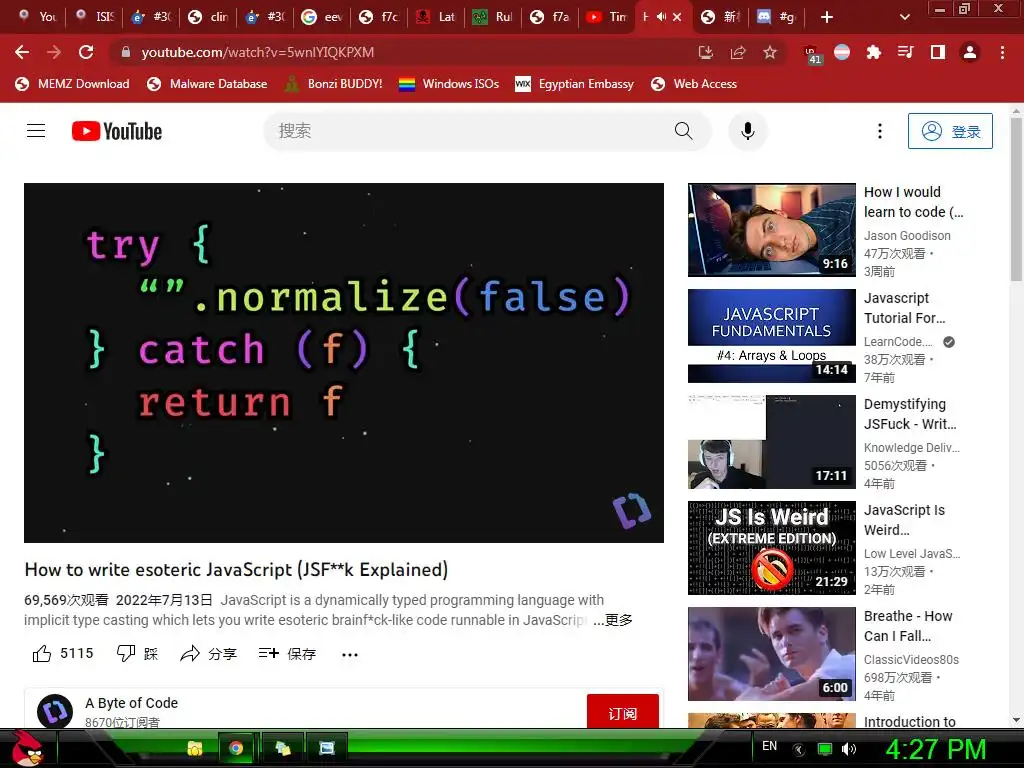
Task: Open the Angry Birds start button
Action: (27, 748)
